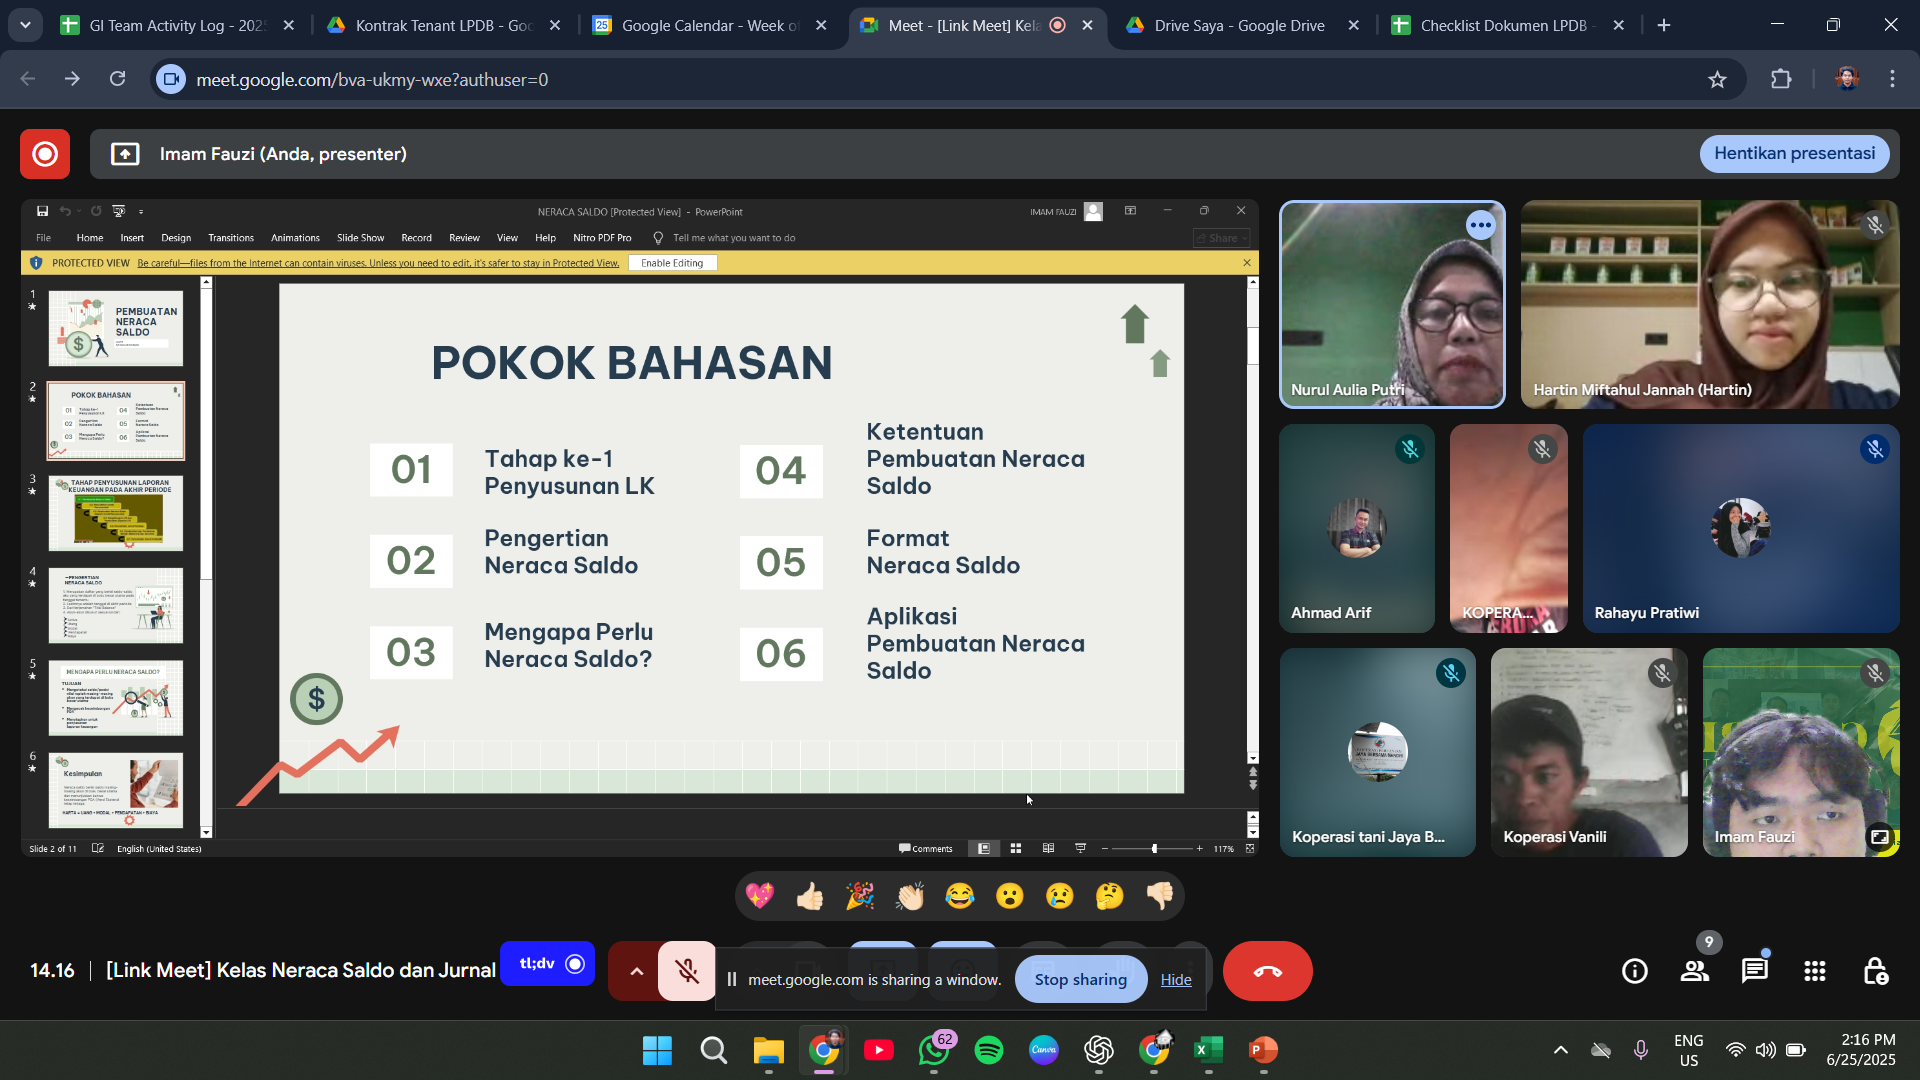Send the thinking face reaction

tap(1110, 896)
